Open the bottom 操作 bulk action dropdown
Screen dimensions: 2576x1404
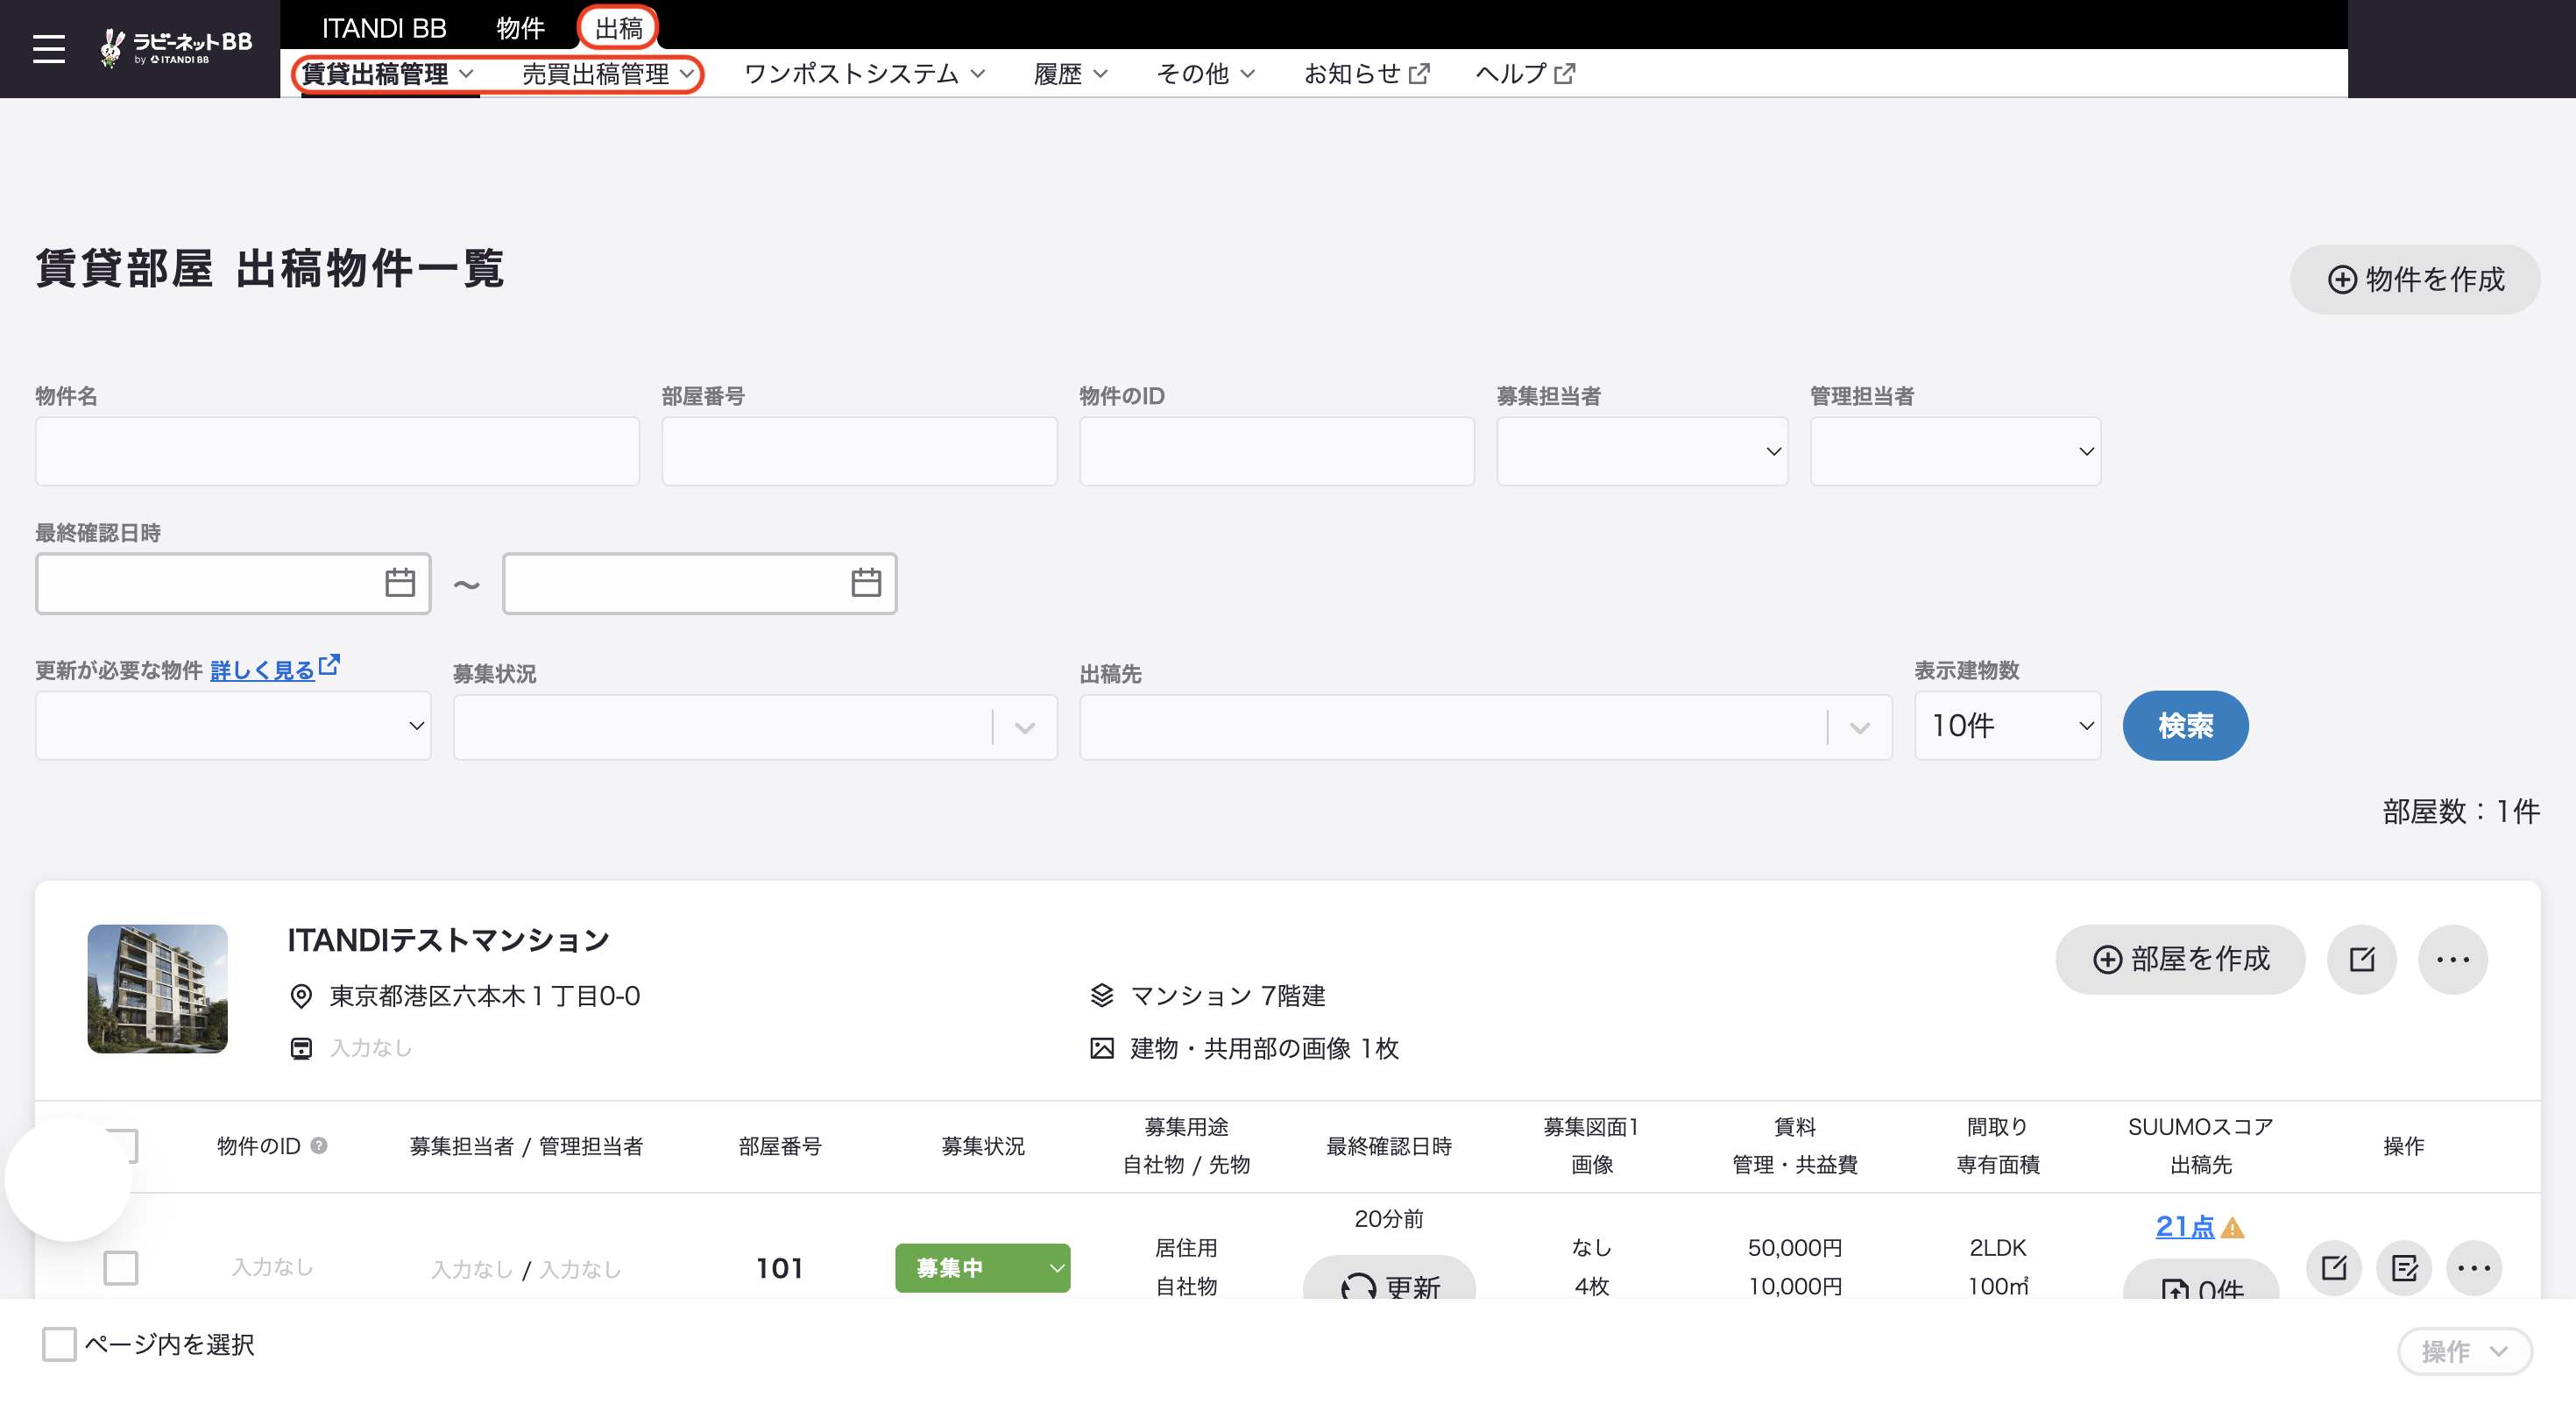2464,1351
